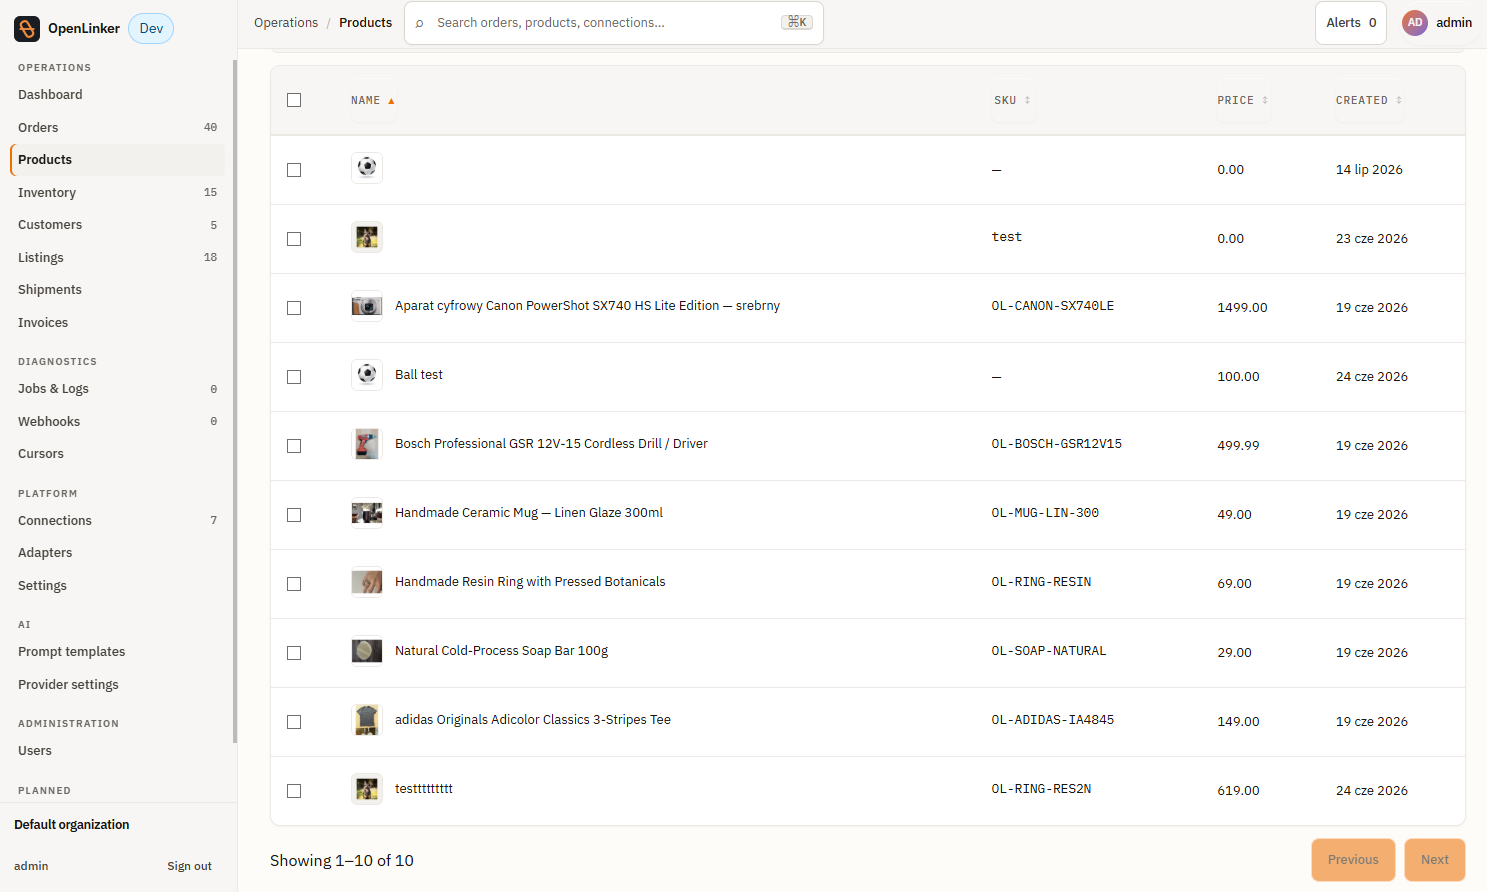Check the Ball test row checkbox
The height and width of the screenshot is (892, 1487).
click(x=294, y=377)
